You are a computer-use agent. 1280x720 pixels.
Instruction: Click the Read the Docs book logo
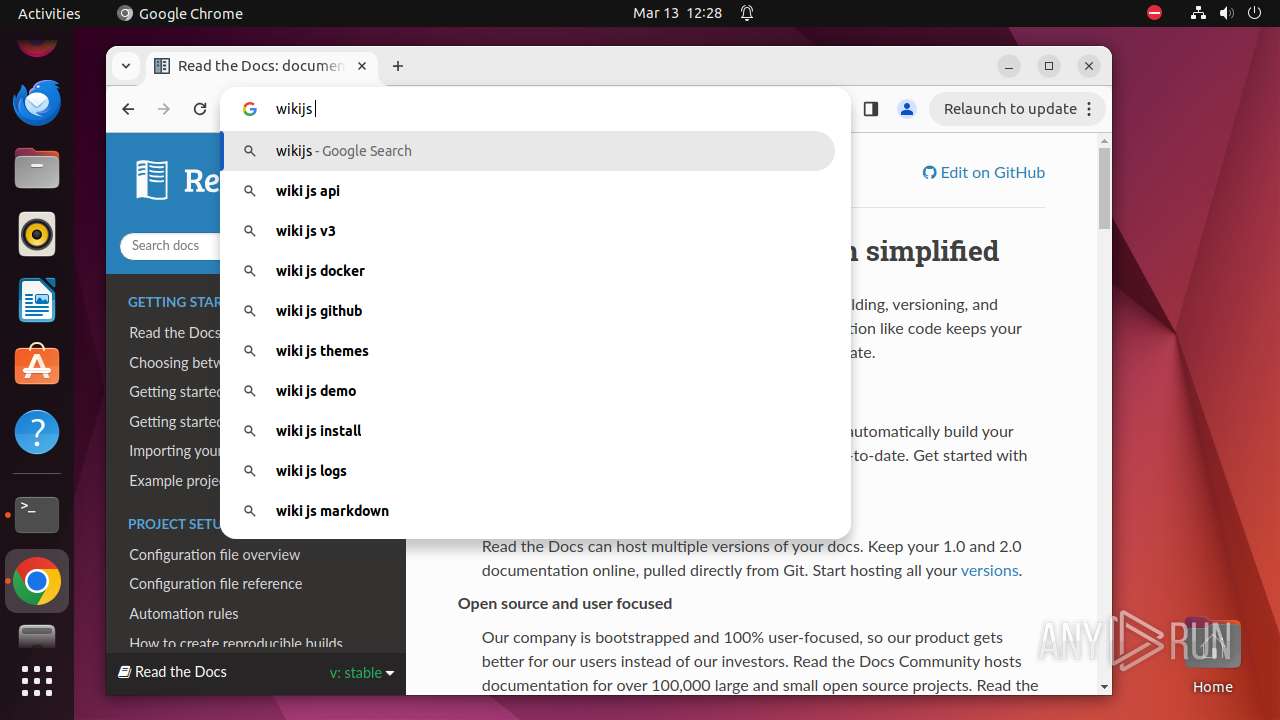point(152,180)
